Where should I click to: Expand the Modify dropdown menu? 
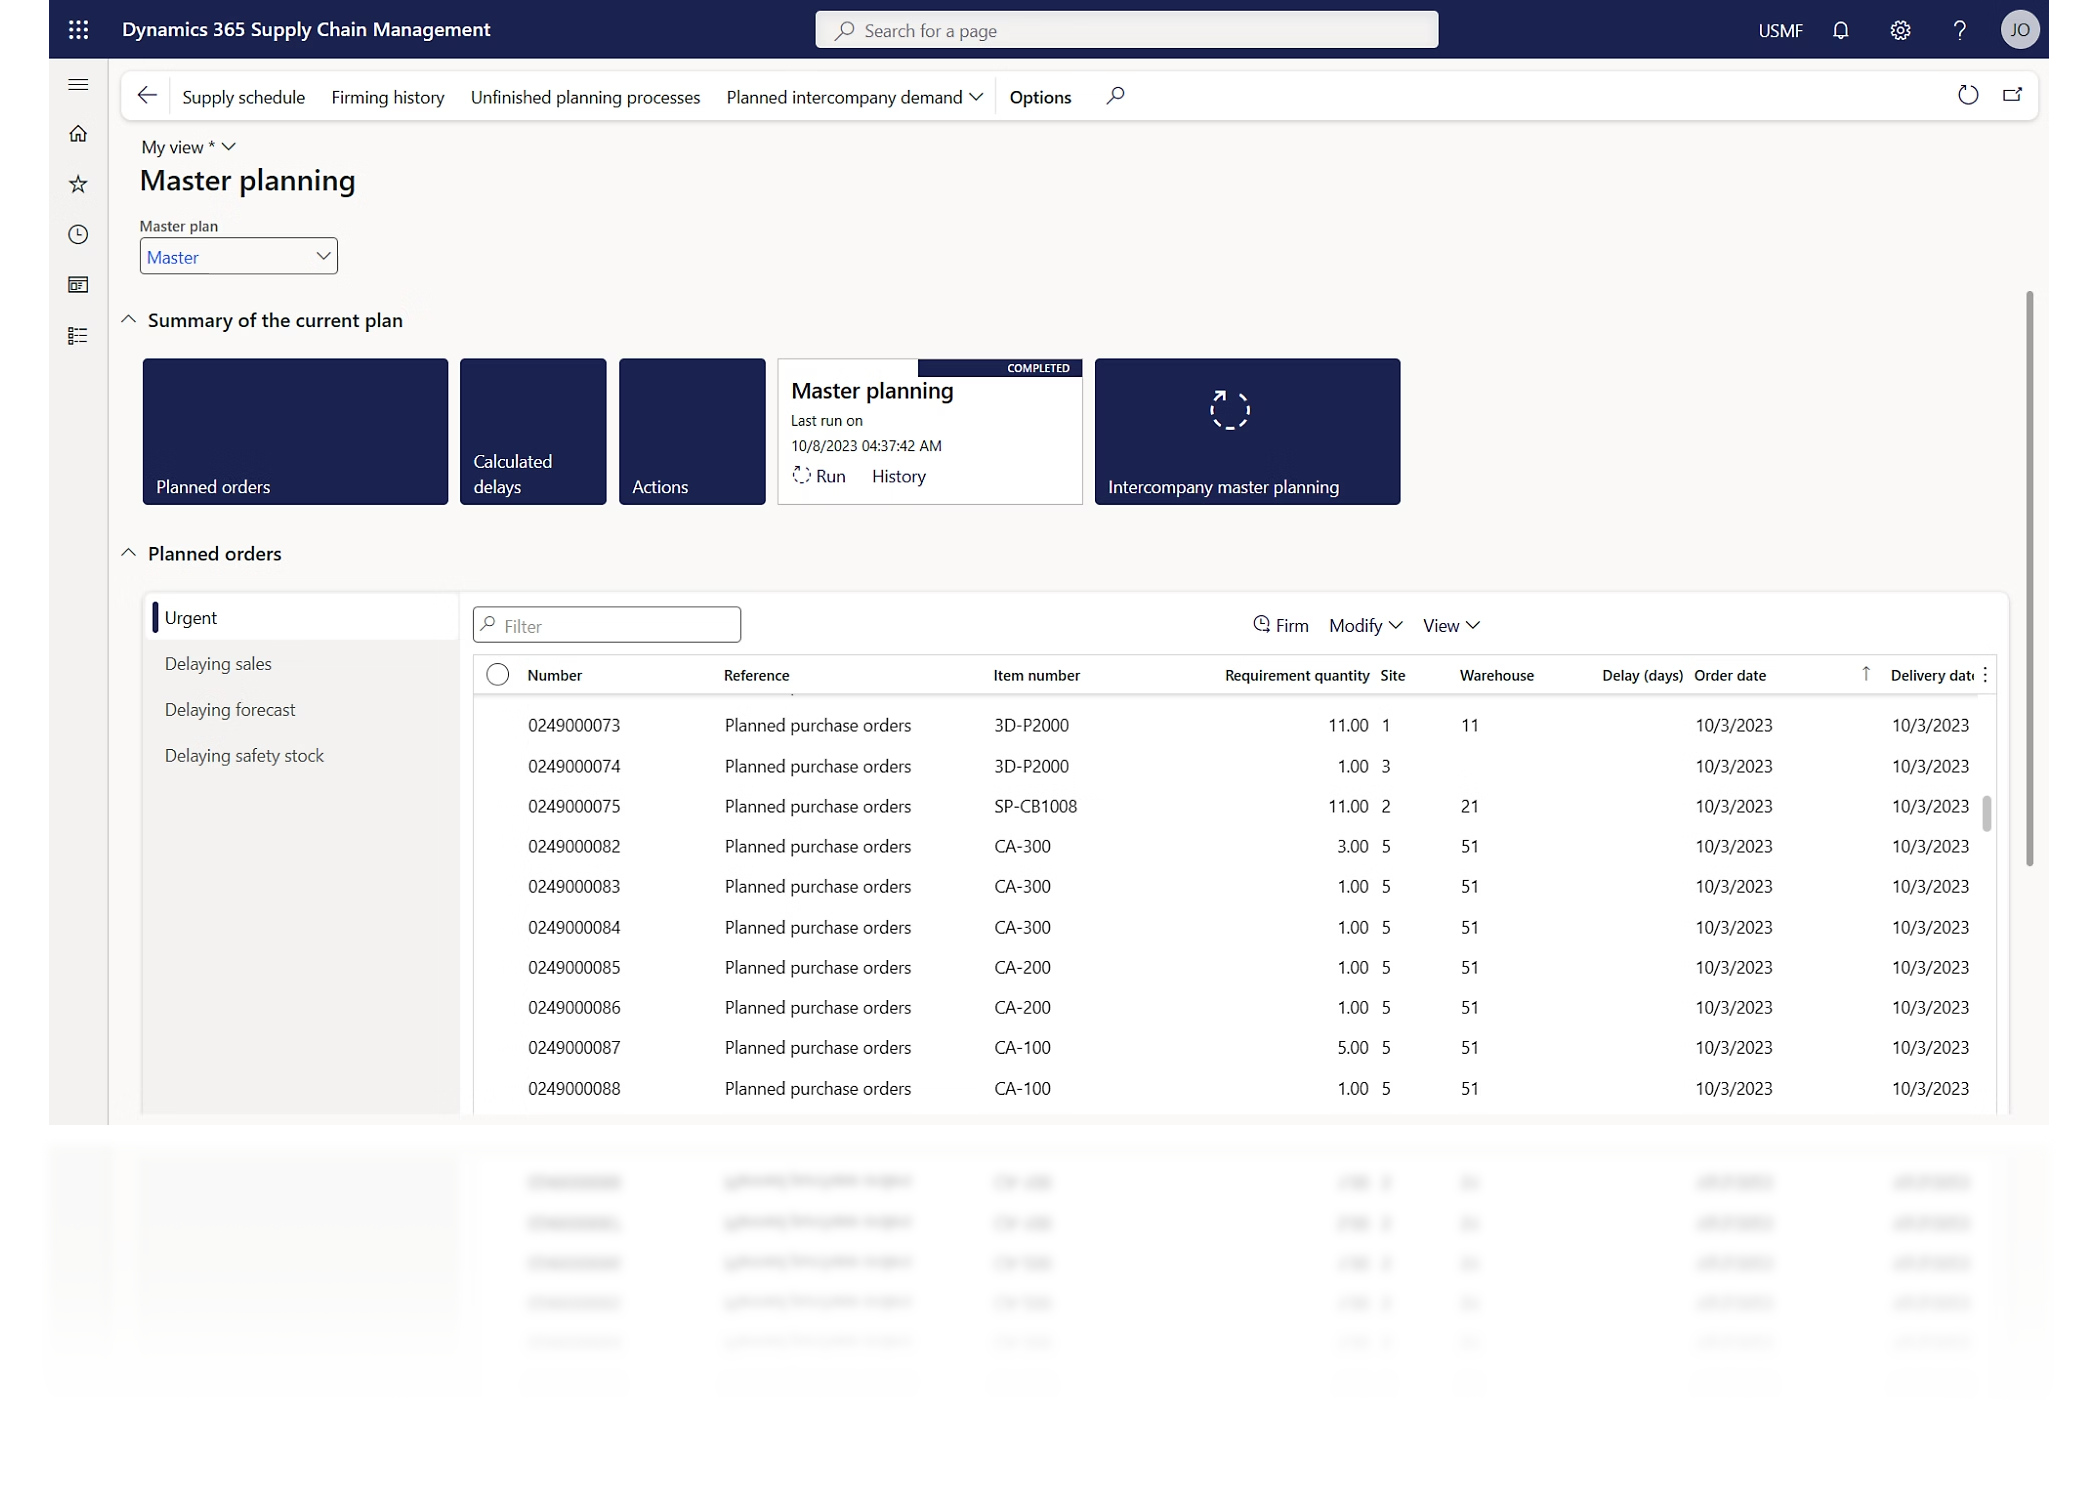(1365, 626)
